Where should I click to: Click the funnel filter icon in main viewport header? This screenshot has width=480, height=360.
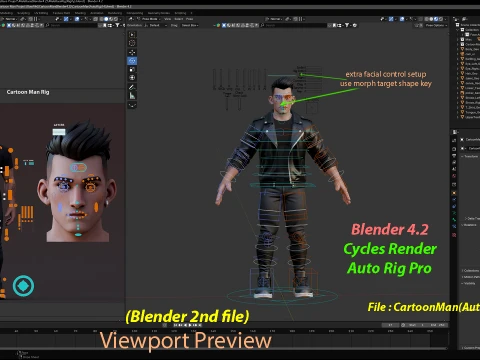coord(347,25)
